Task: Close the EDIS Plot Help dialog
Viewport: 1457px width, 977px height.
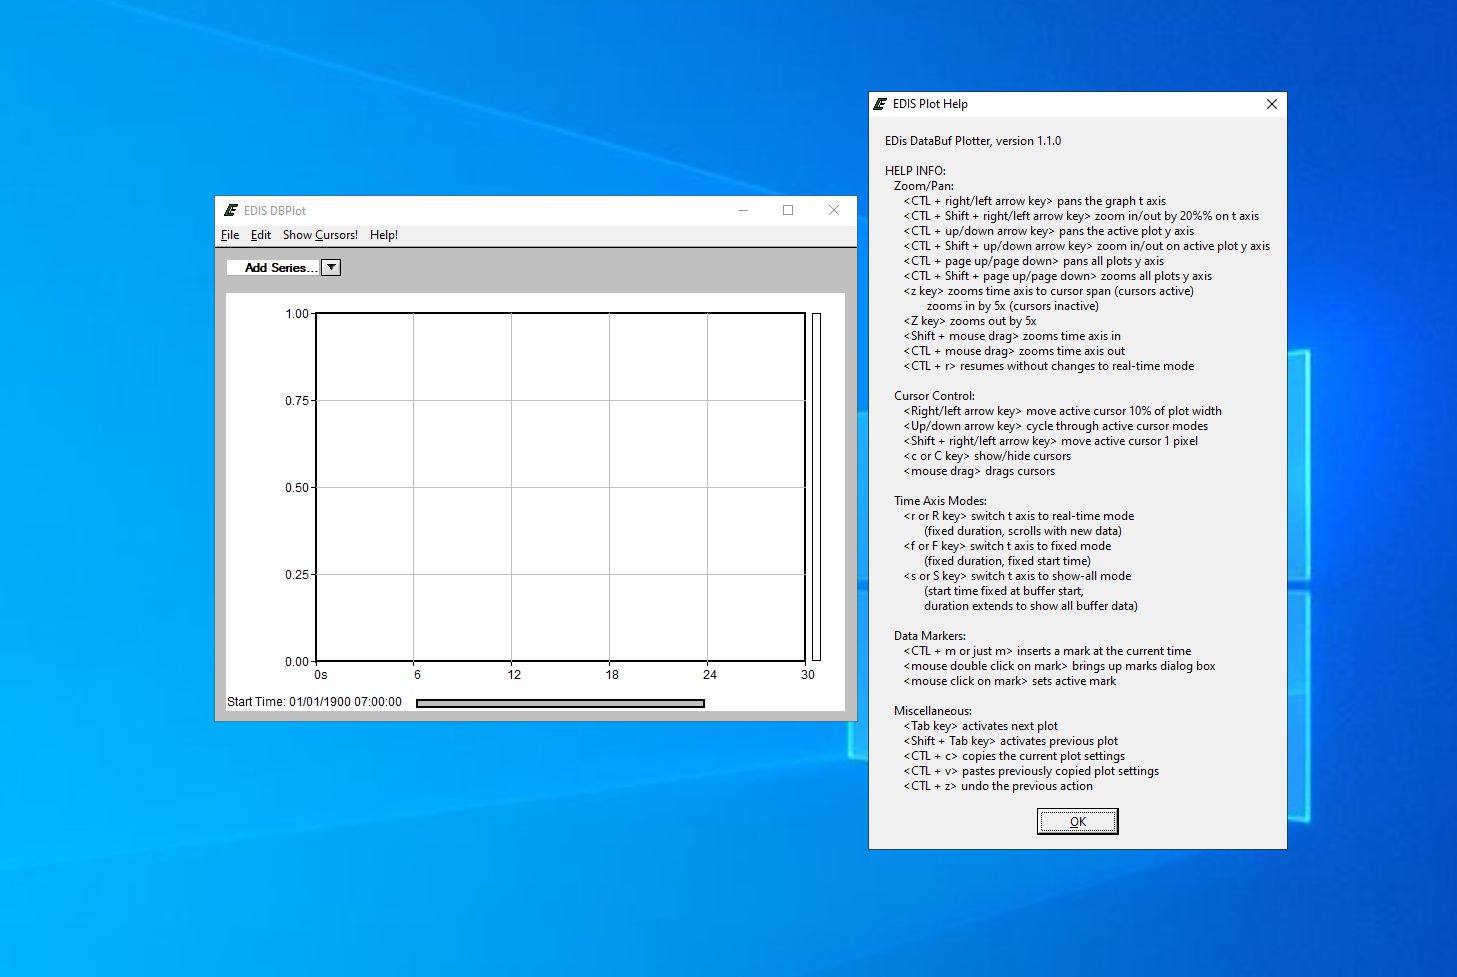Action: pos(1271,104)
